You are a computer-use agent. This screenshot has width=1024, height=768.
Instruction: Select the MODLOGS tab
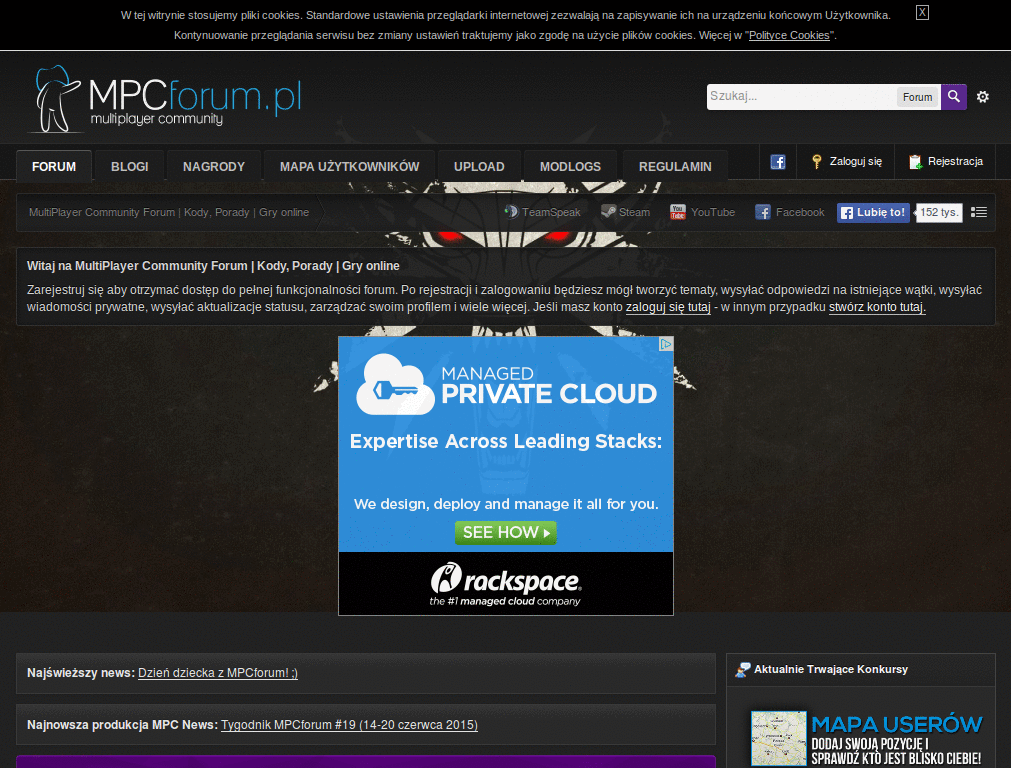(570, 167)
